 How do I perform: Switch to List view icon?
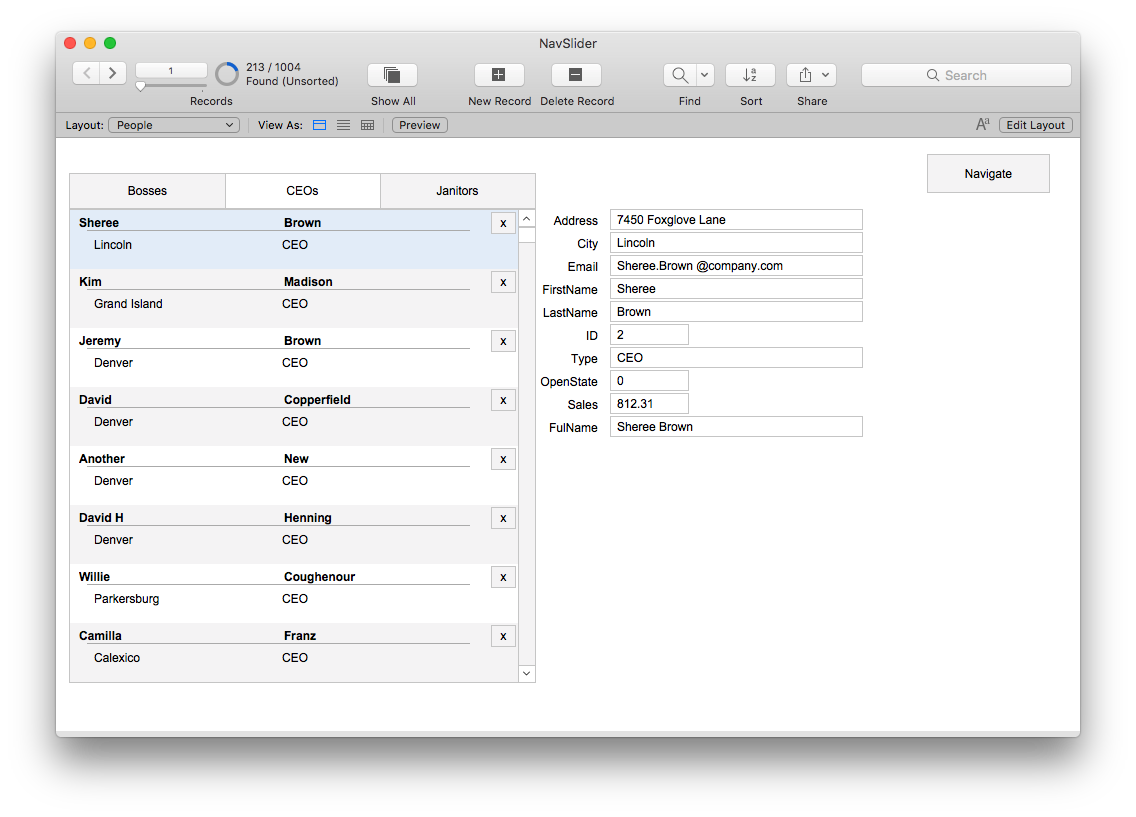point(343,125)
